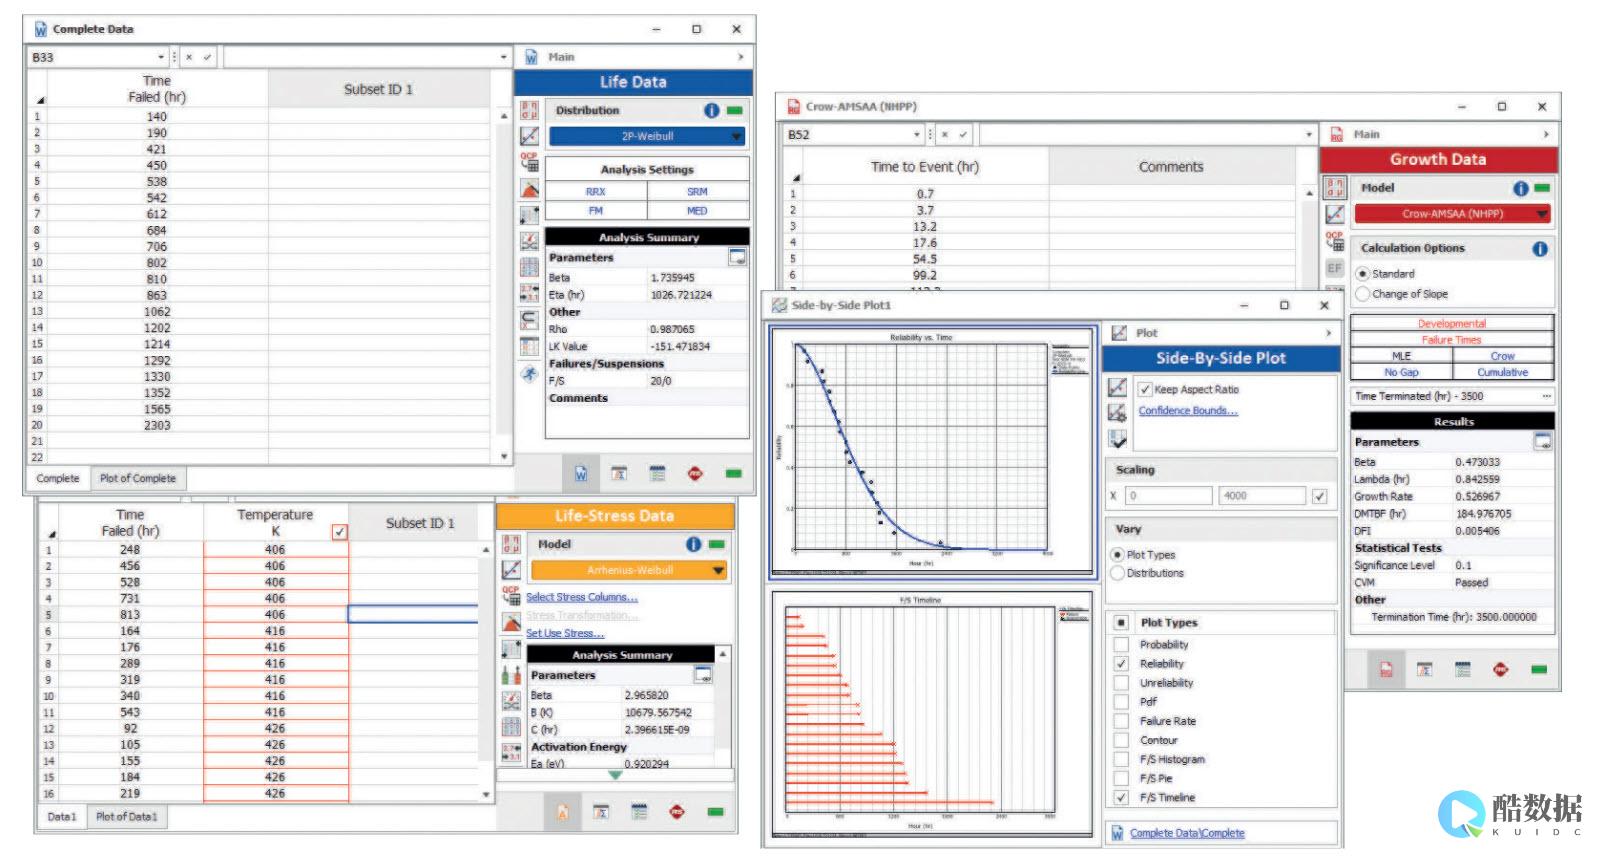Open the QCP icon in Growth Data panel
The image size is (1605, 860).
point(1335,240)
